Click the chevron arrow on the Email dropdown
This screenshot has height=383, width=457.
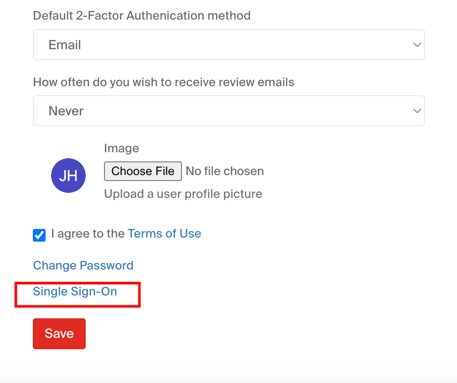(417, 45)
